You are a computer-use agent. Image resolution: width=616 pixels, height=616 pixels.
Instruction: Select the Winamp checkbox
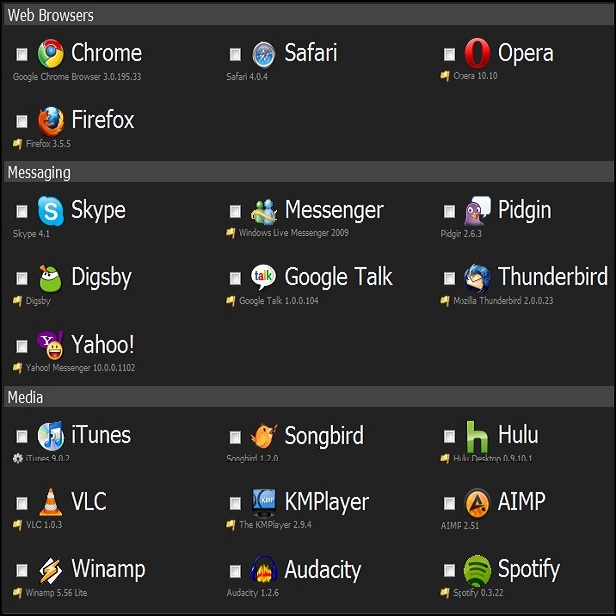point(22,571)
